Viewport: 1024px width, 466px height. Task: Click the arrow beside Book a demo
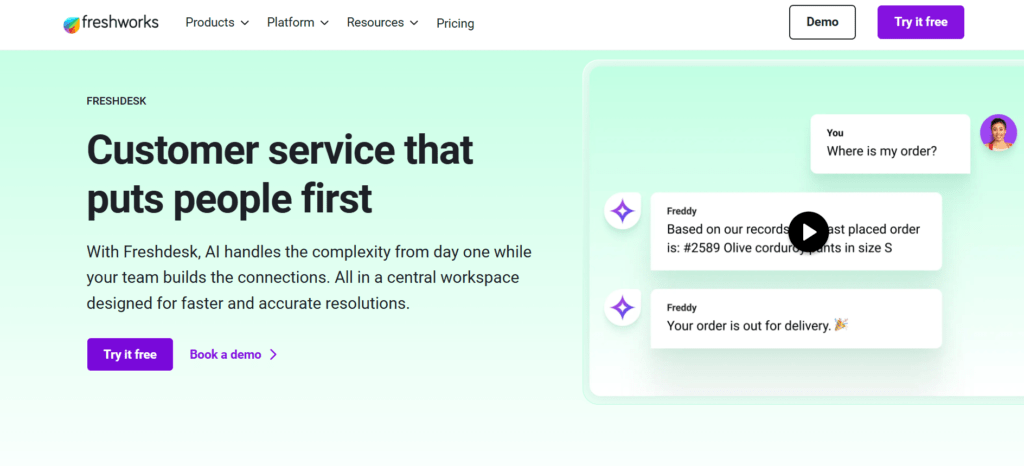(x=274, y=354)
